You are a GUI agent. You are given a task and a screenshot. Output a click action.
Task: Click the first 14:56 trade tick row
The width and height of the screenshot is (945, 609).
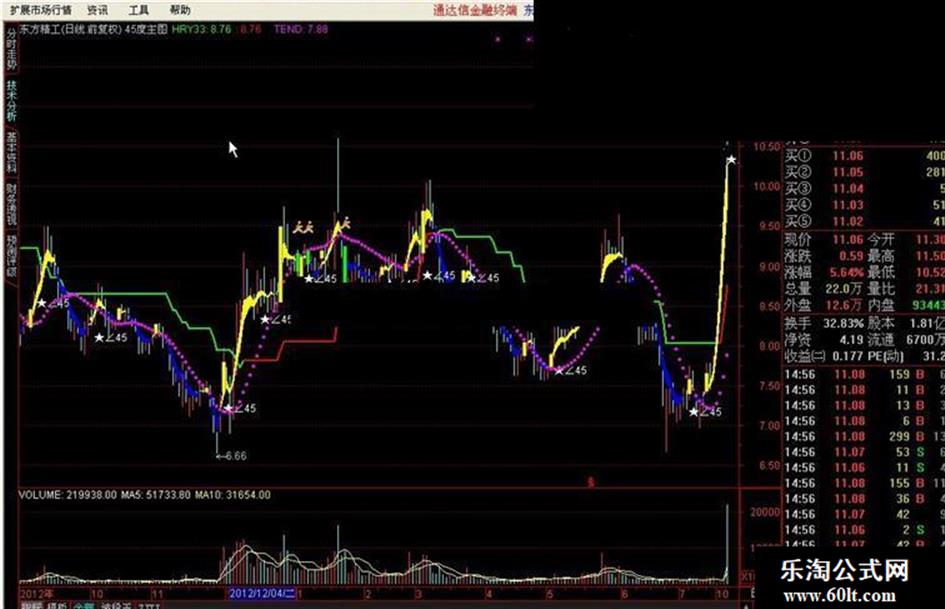tap(864, 374)
